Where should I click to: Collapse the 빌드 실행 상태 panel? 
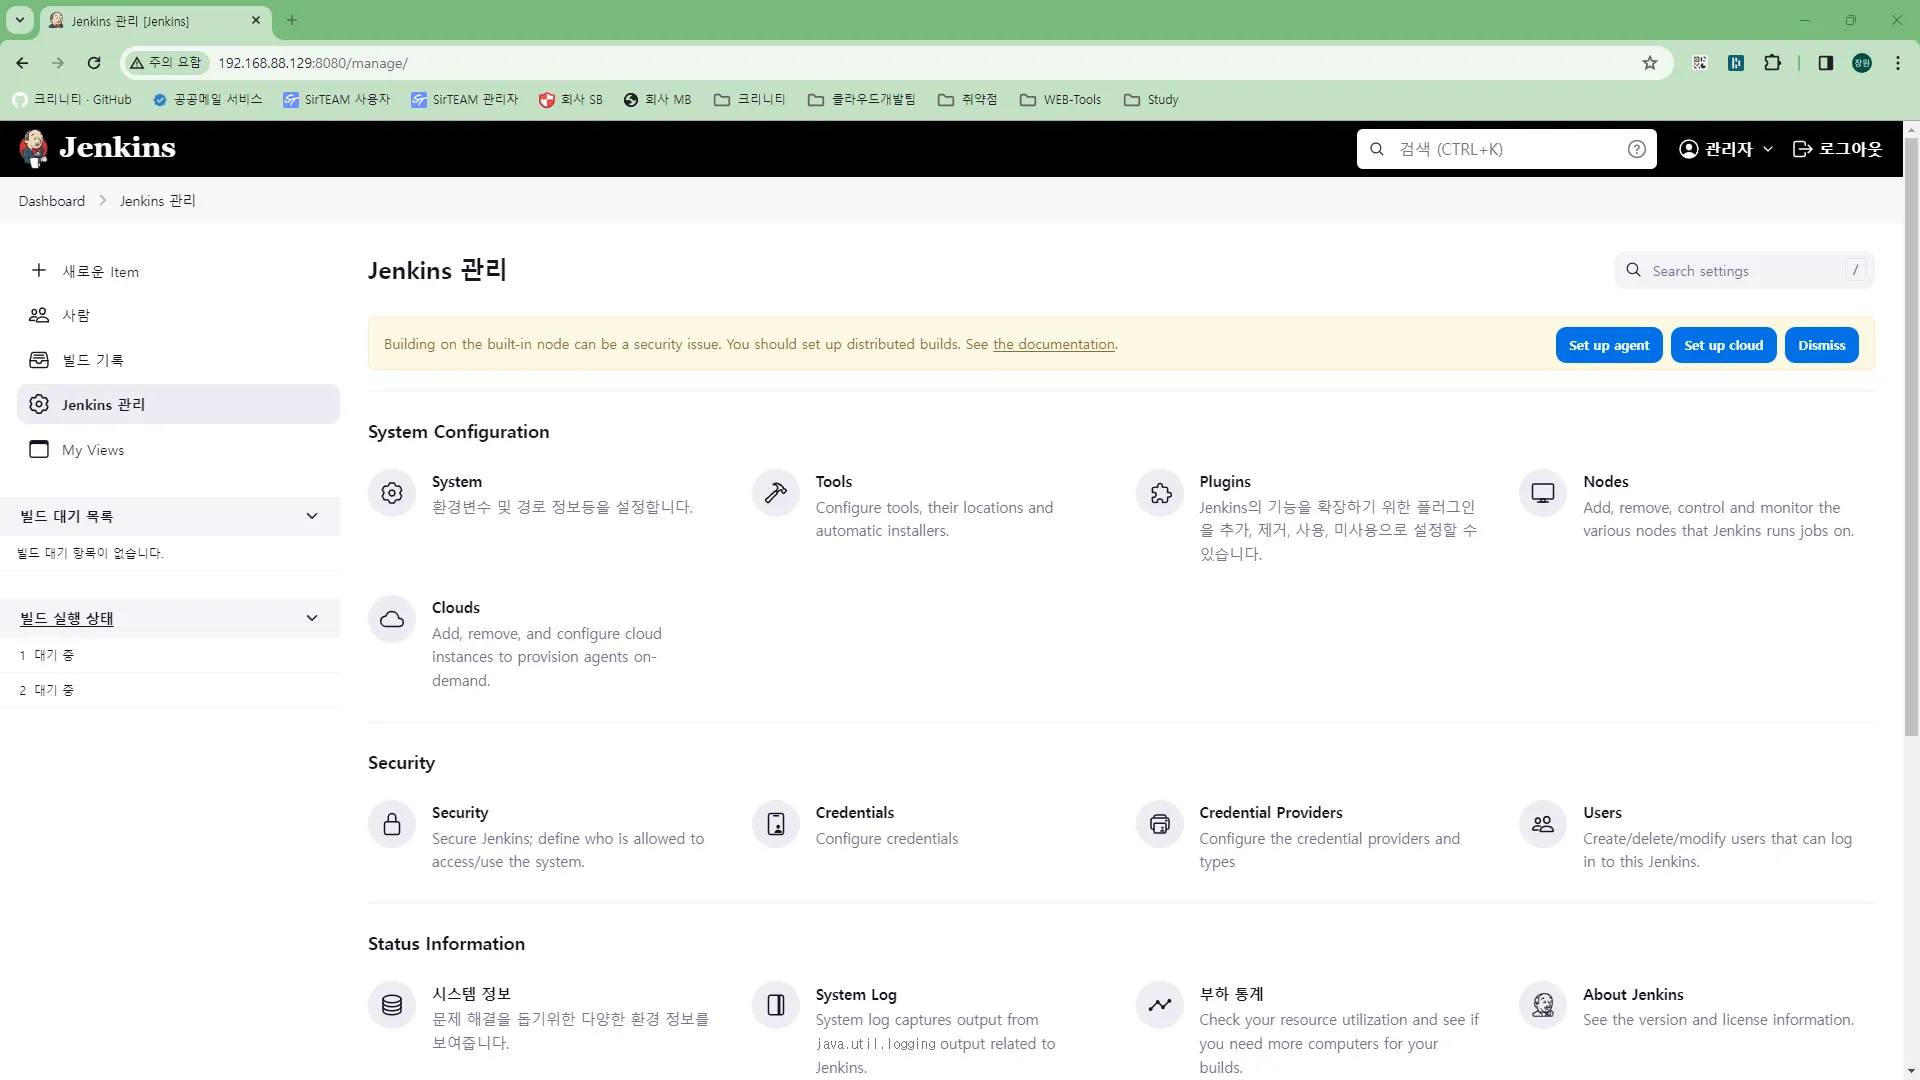(x=312, y=618)
